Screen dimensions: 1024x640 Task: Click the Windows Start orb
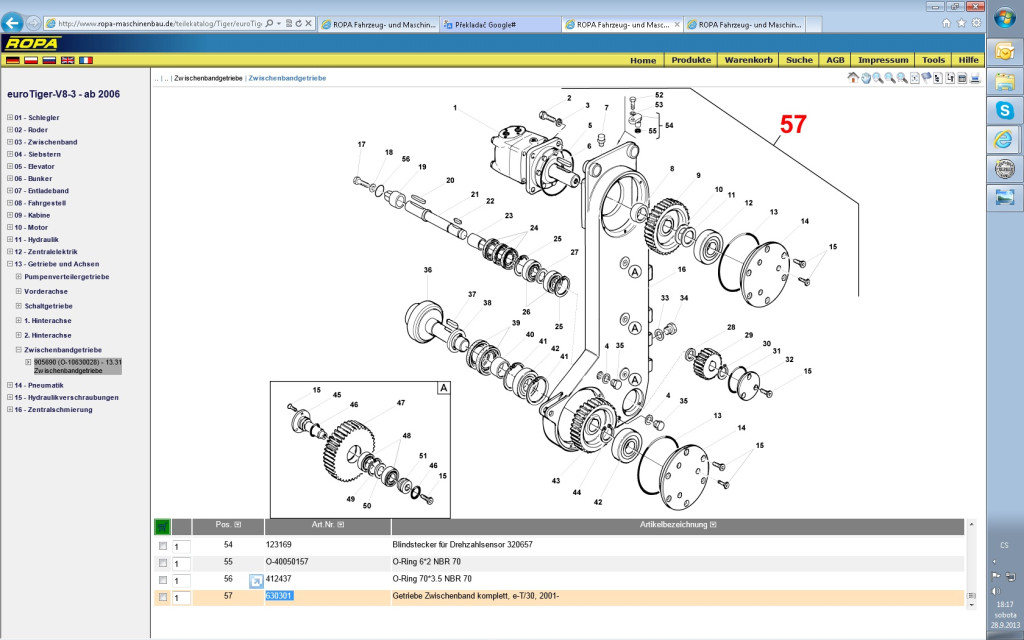coord(1004,18)
